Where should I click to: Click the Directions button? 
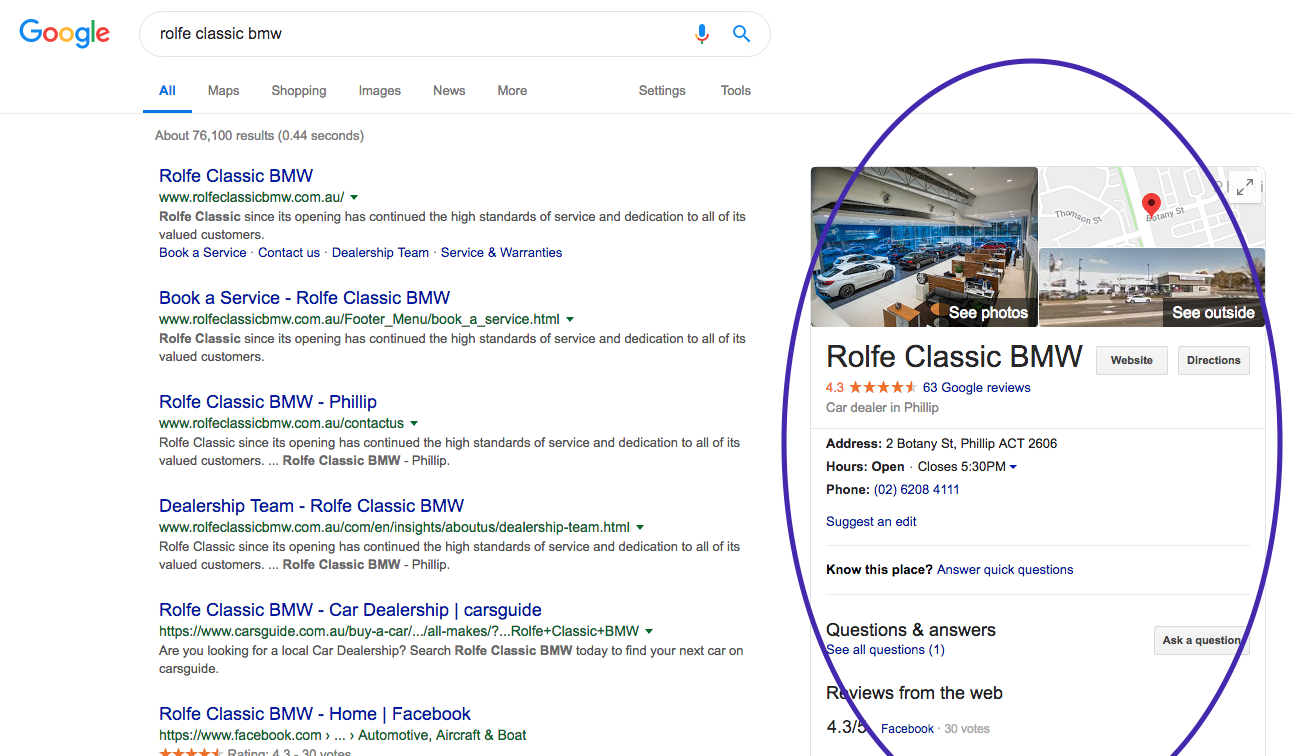1214,360
